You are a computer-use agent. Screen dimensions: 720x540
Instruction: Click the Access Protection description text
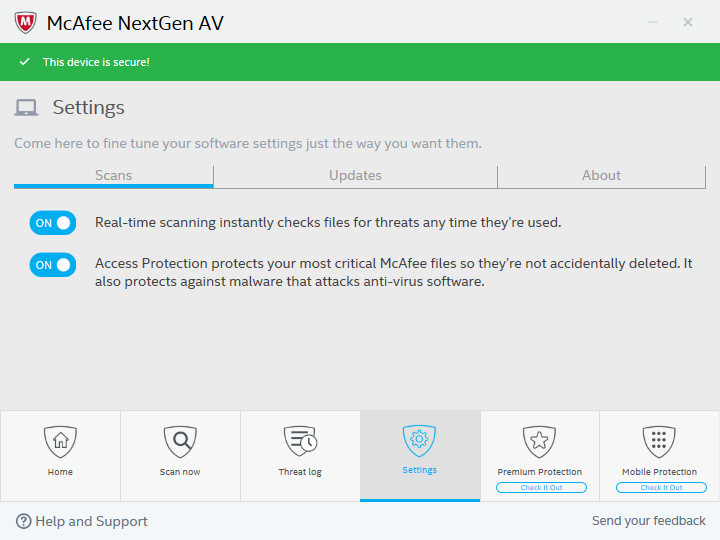[x=394, y=272]
